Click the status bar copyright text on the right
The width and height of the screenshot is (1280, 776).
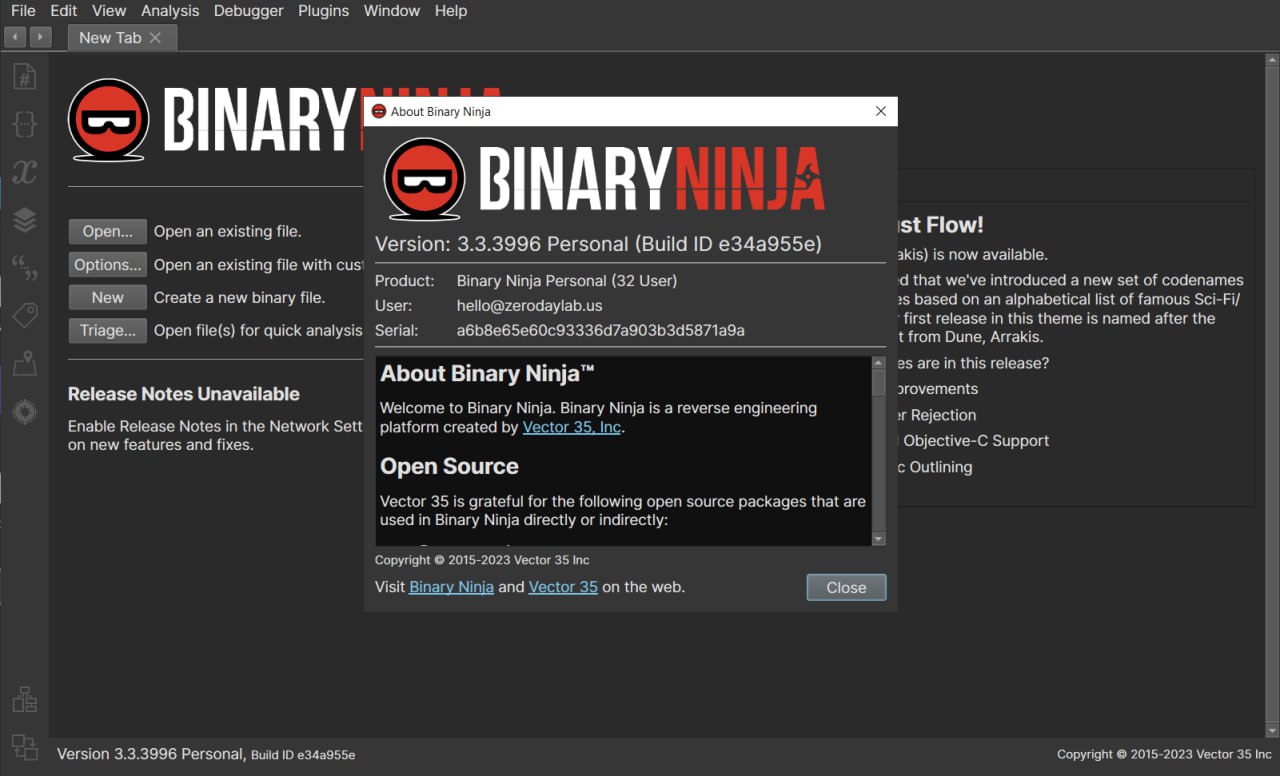(1165, 754)
